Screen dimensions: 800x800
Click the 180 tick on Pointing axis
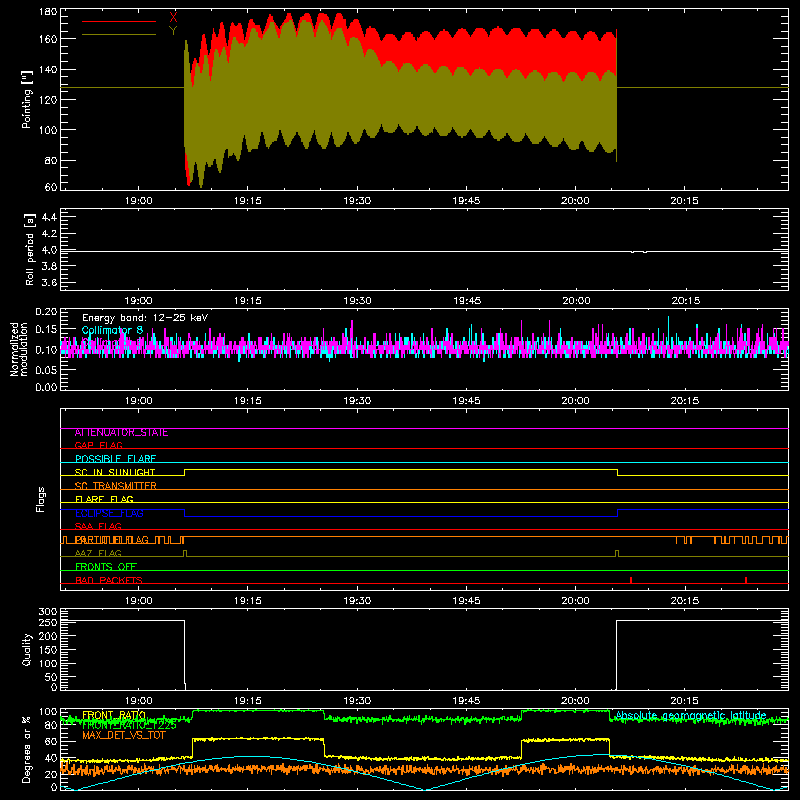[47, 11]
